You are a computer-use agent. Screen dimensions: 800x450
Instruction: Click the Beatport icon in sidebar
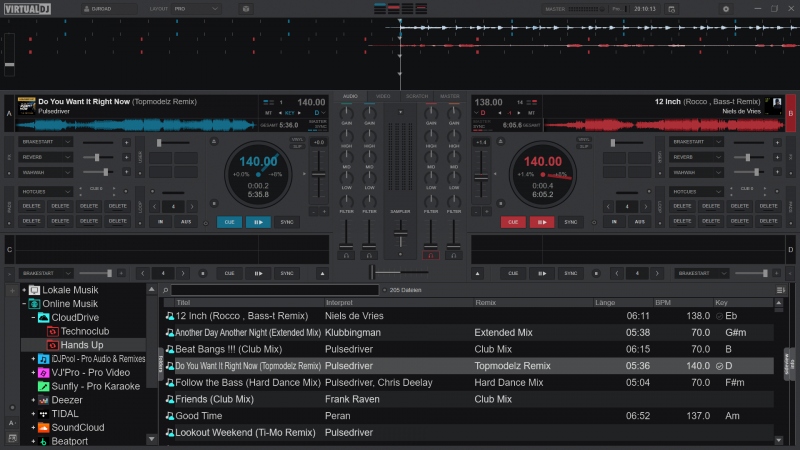pos(43,441)
